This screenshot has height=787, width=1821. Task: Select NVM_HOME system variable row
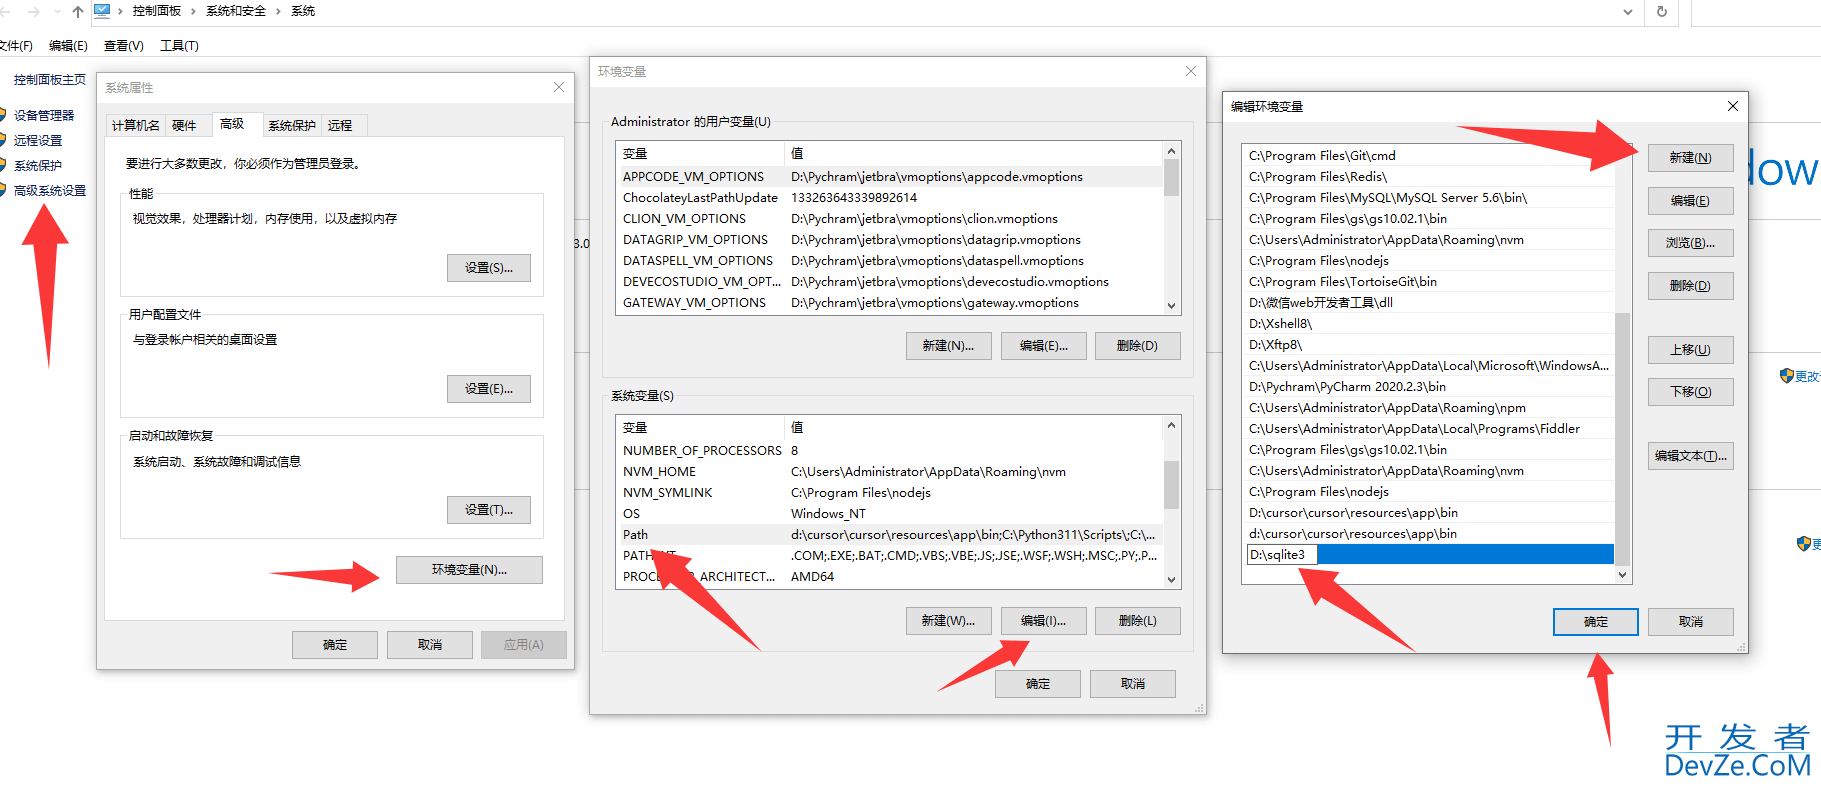click(x=890, y=472)
